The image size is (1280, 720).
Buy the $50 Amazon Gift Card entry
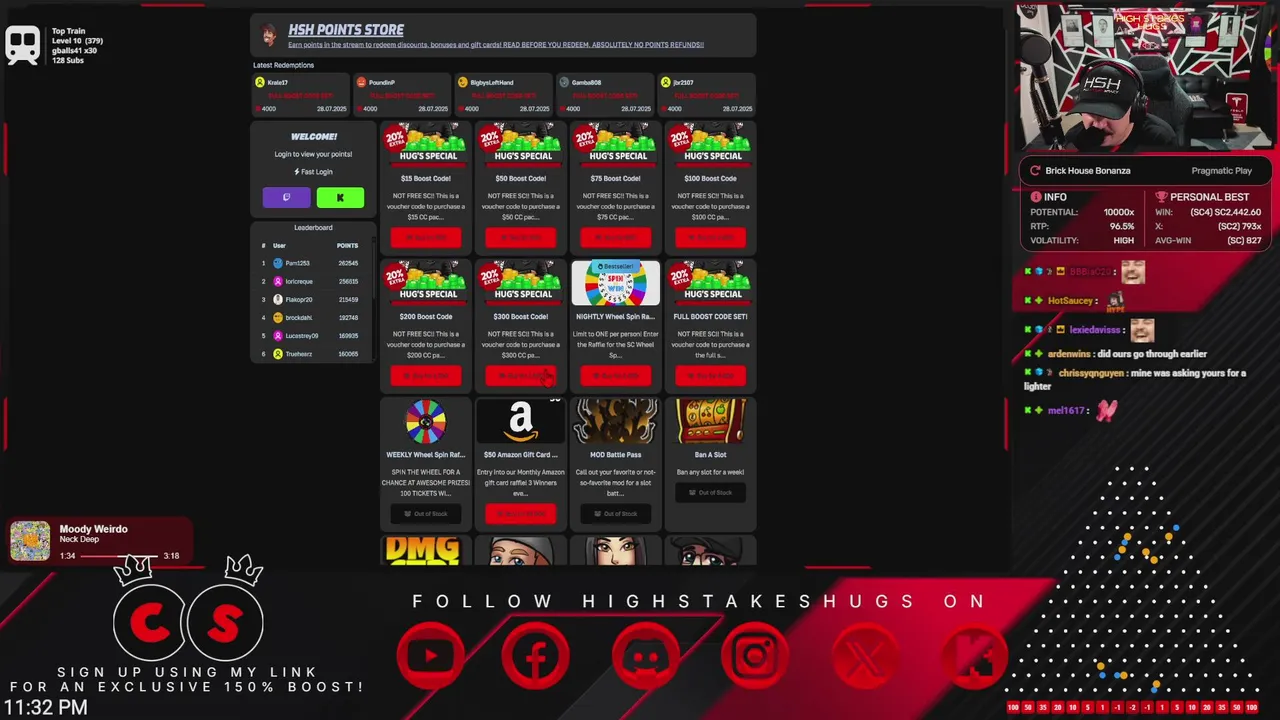(x=520, y=513)
